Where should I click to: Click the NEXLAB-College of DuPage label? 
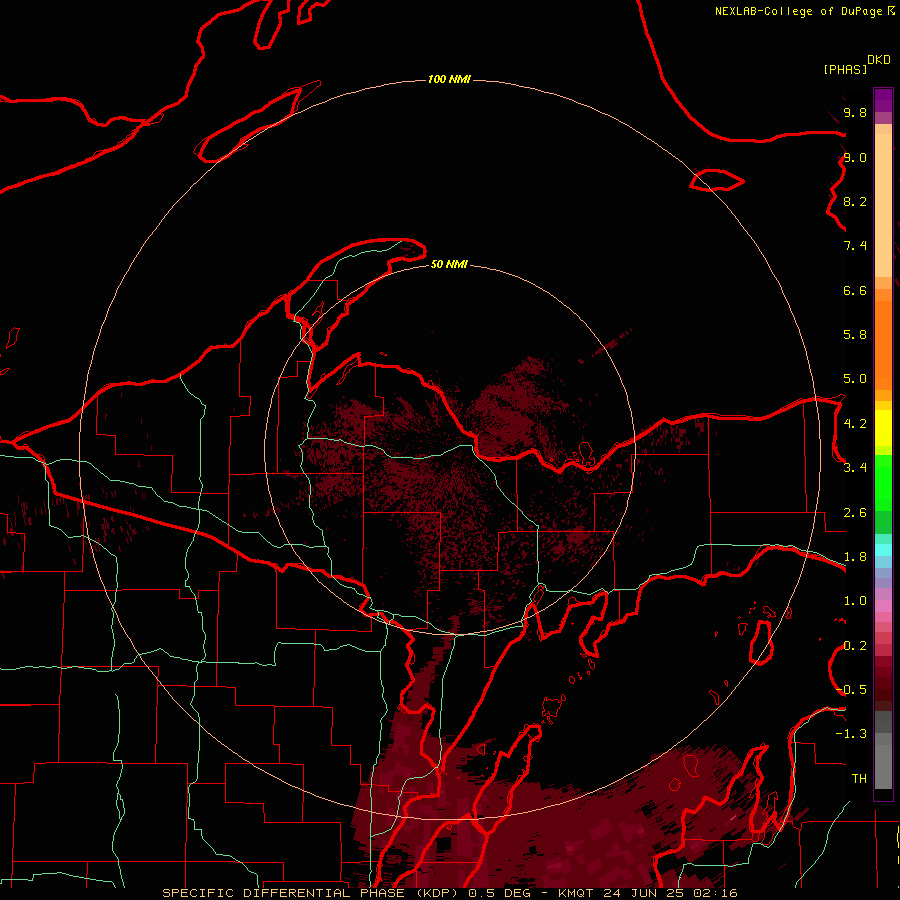799,11
